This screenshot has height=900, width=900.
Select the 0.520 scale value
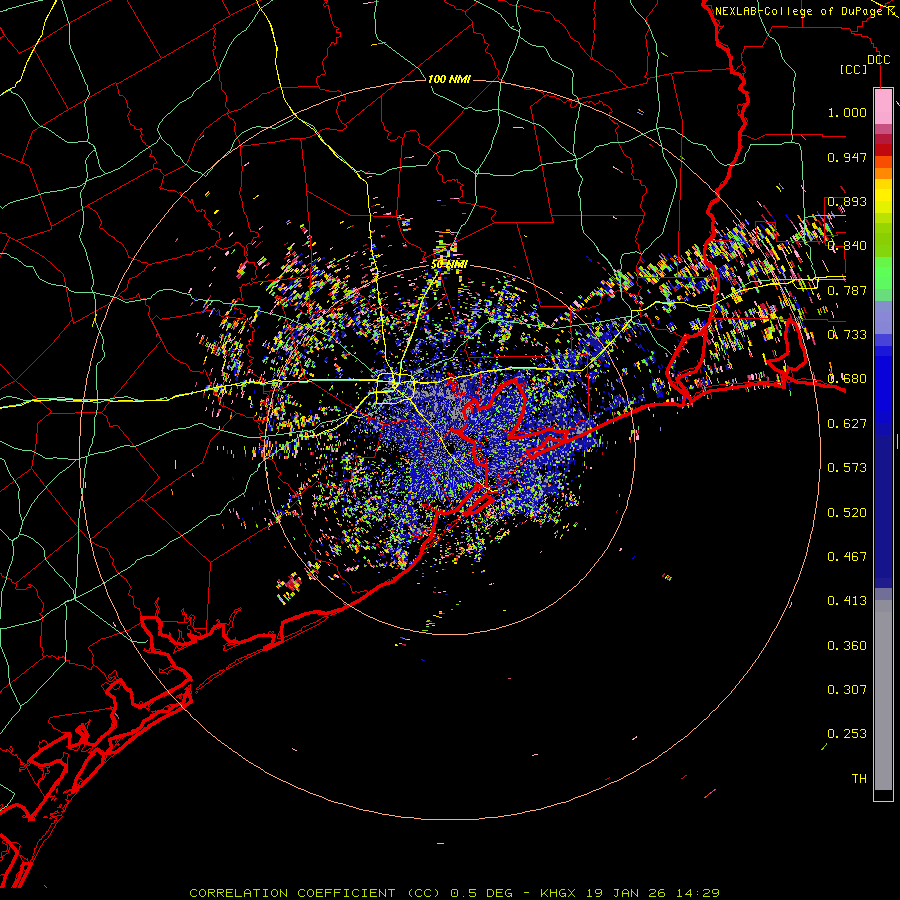click(847, 513)
